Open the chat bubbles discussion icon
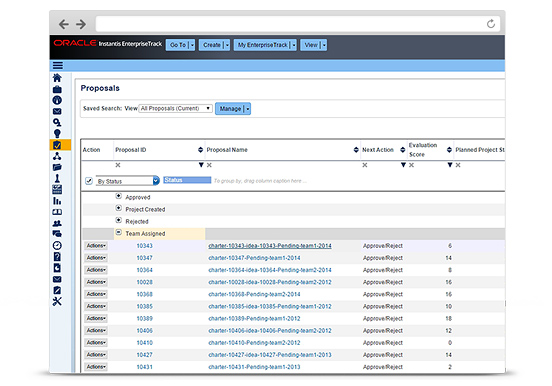The height and width of the screenshot is (386, 552). click(x=57, y=234)
